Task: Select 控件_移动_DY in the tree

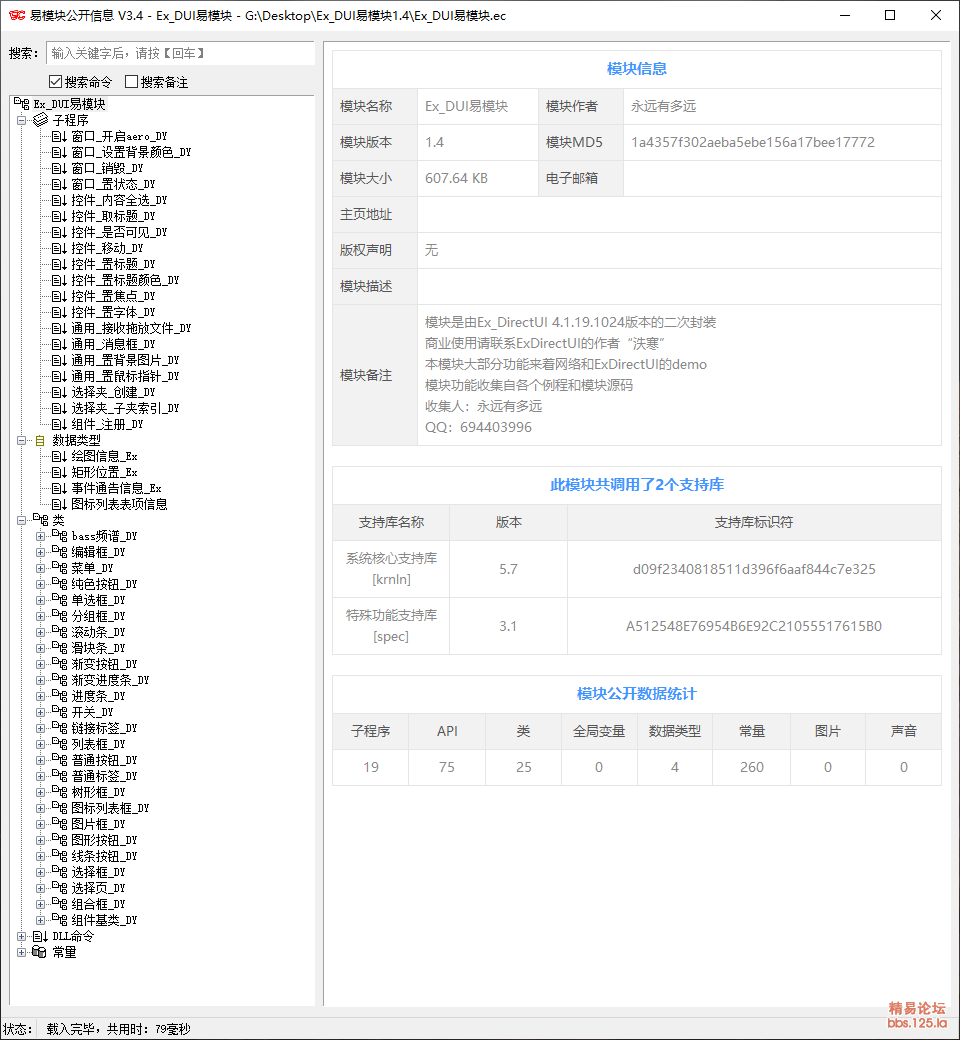Action: [x=107, y=248]
